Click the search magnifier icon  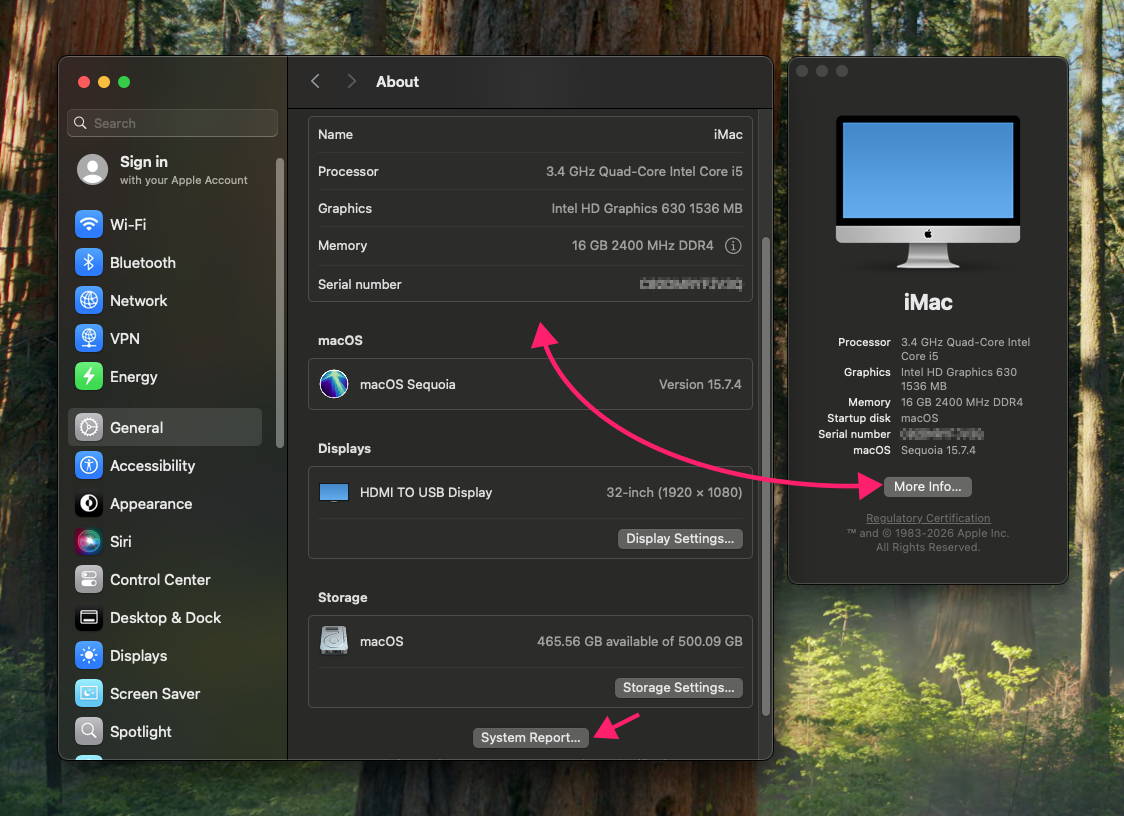point(80,123)
